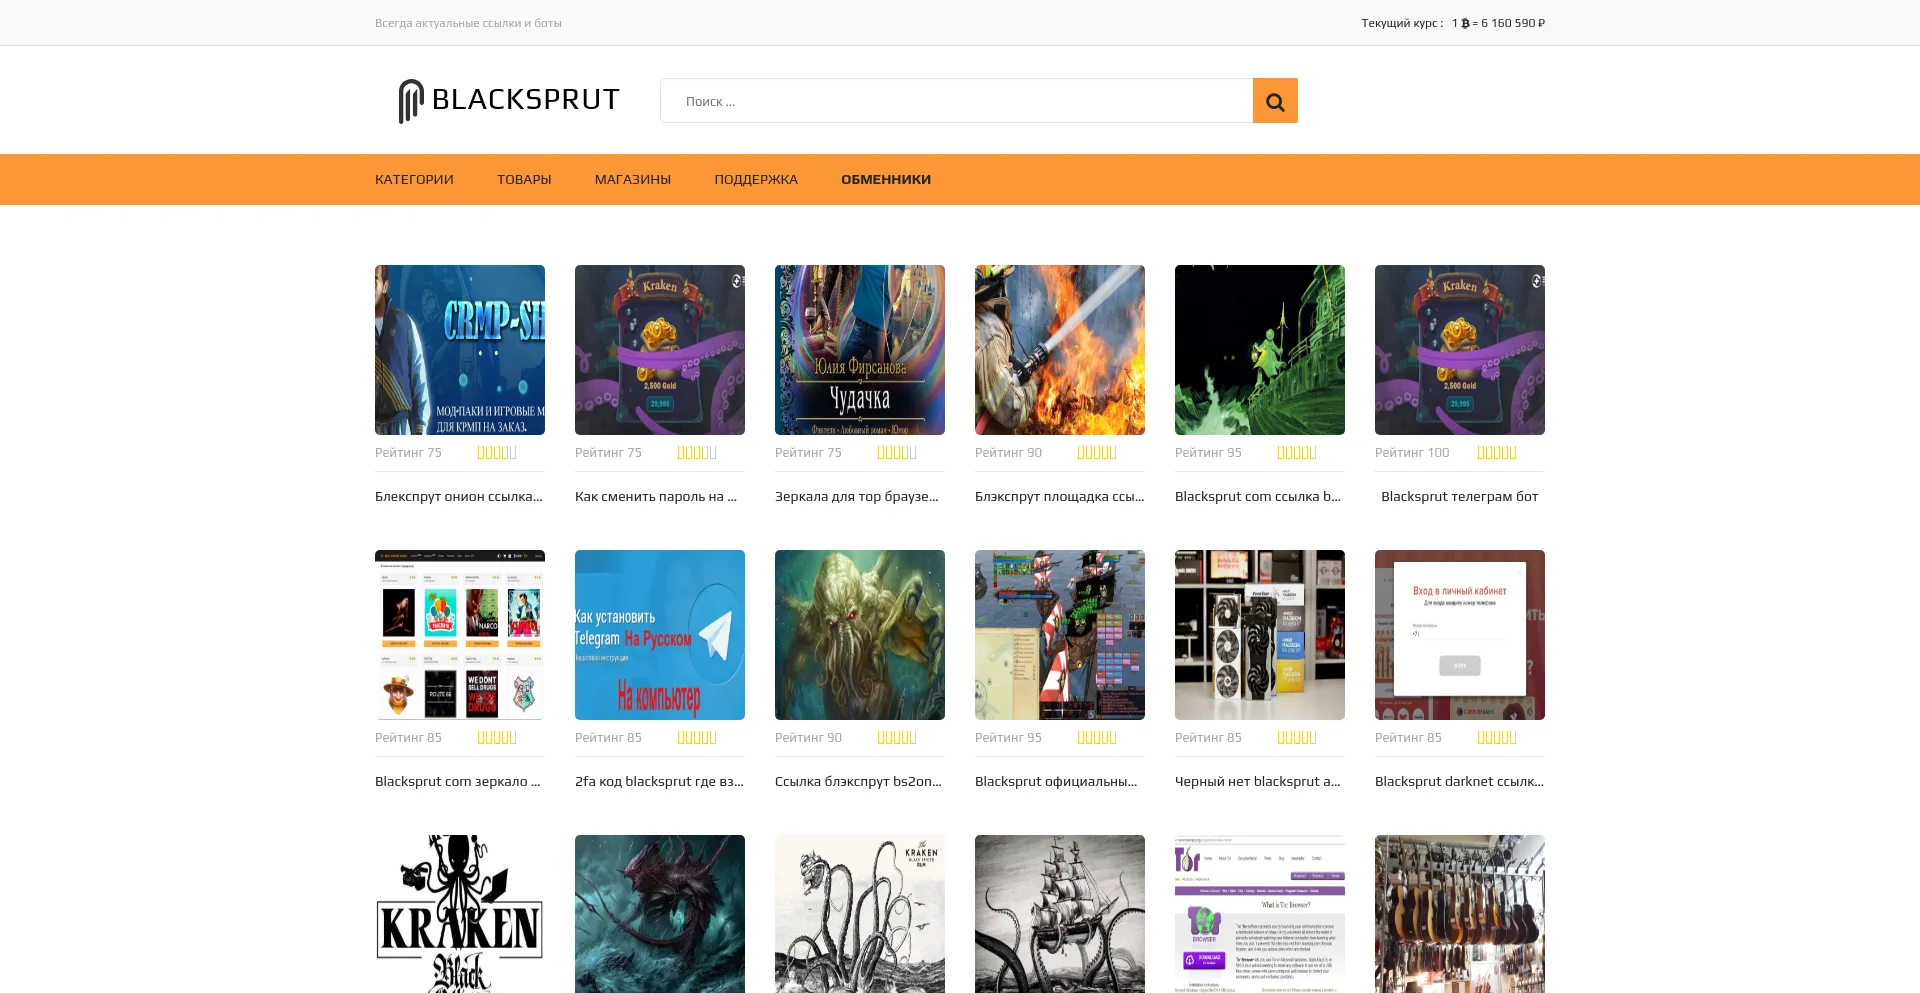1920x993 pixels.
Task: Click the bitcoin exchange rate text
Action: (x=1453, y=23)
